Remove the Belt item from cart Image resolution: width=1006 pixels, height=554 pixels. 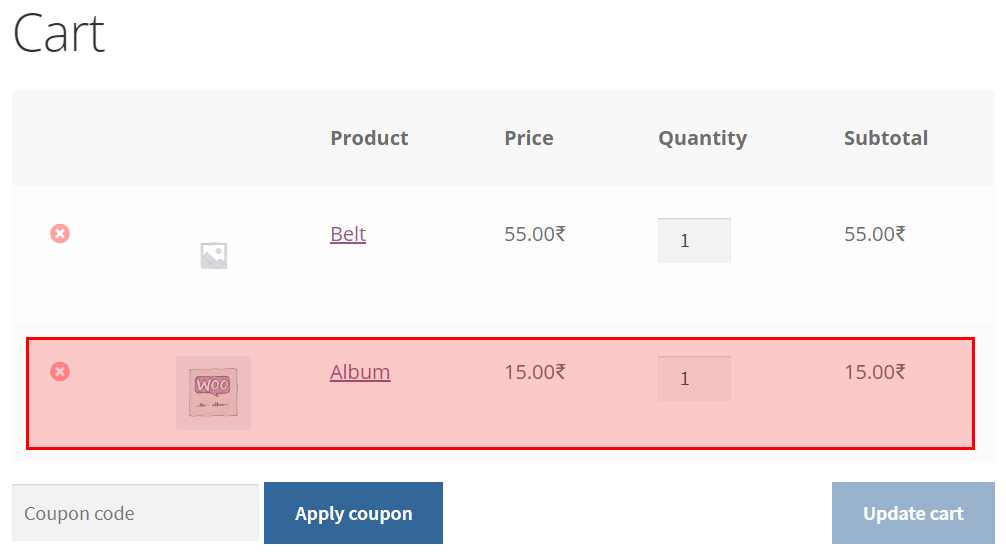[x=60, y=234]
